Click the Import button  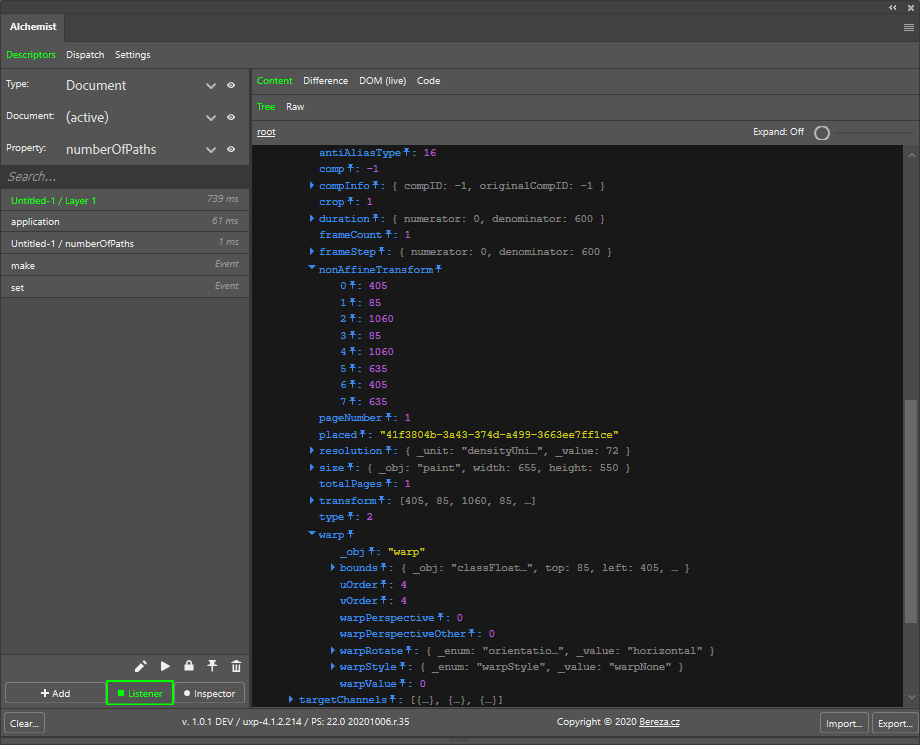(844, 723)
